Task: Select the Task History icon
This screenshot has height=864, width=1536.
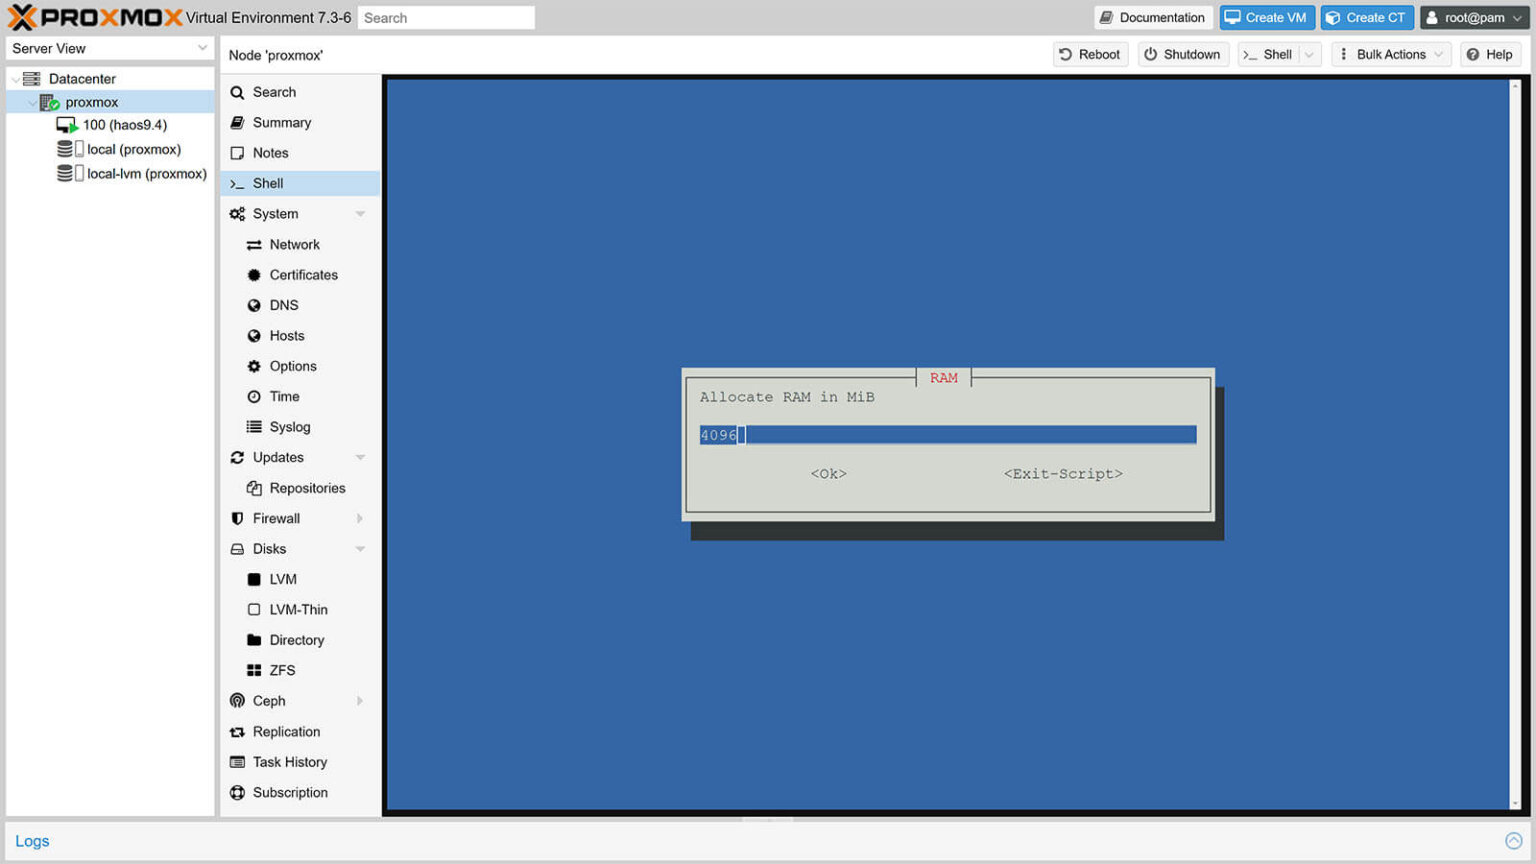Action: (236, 762)
